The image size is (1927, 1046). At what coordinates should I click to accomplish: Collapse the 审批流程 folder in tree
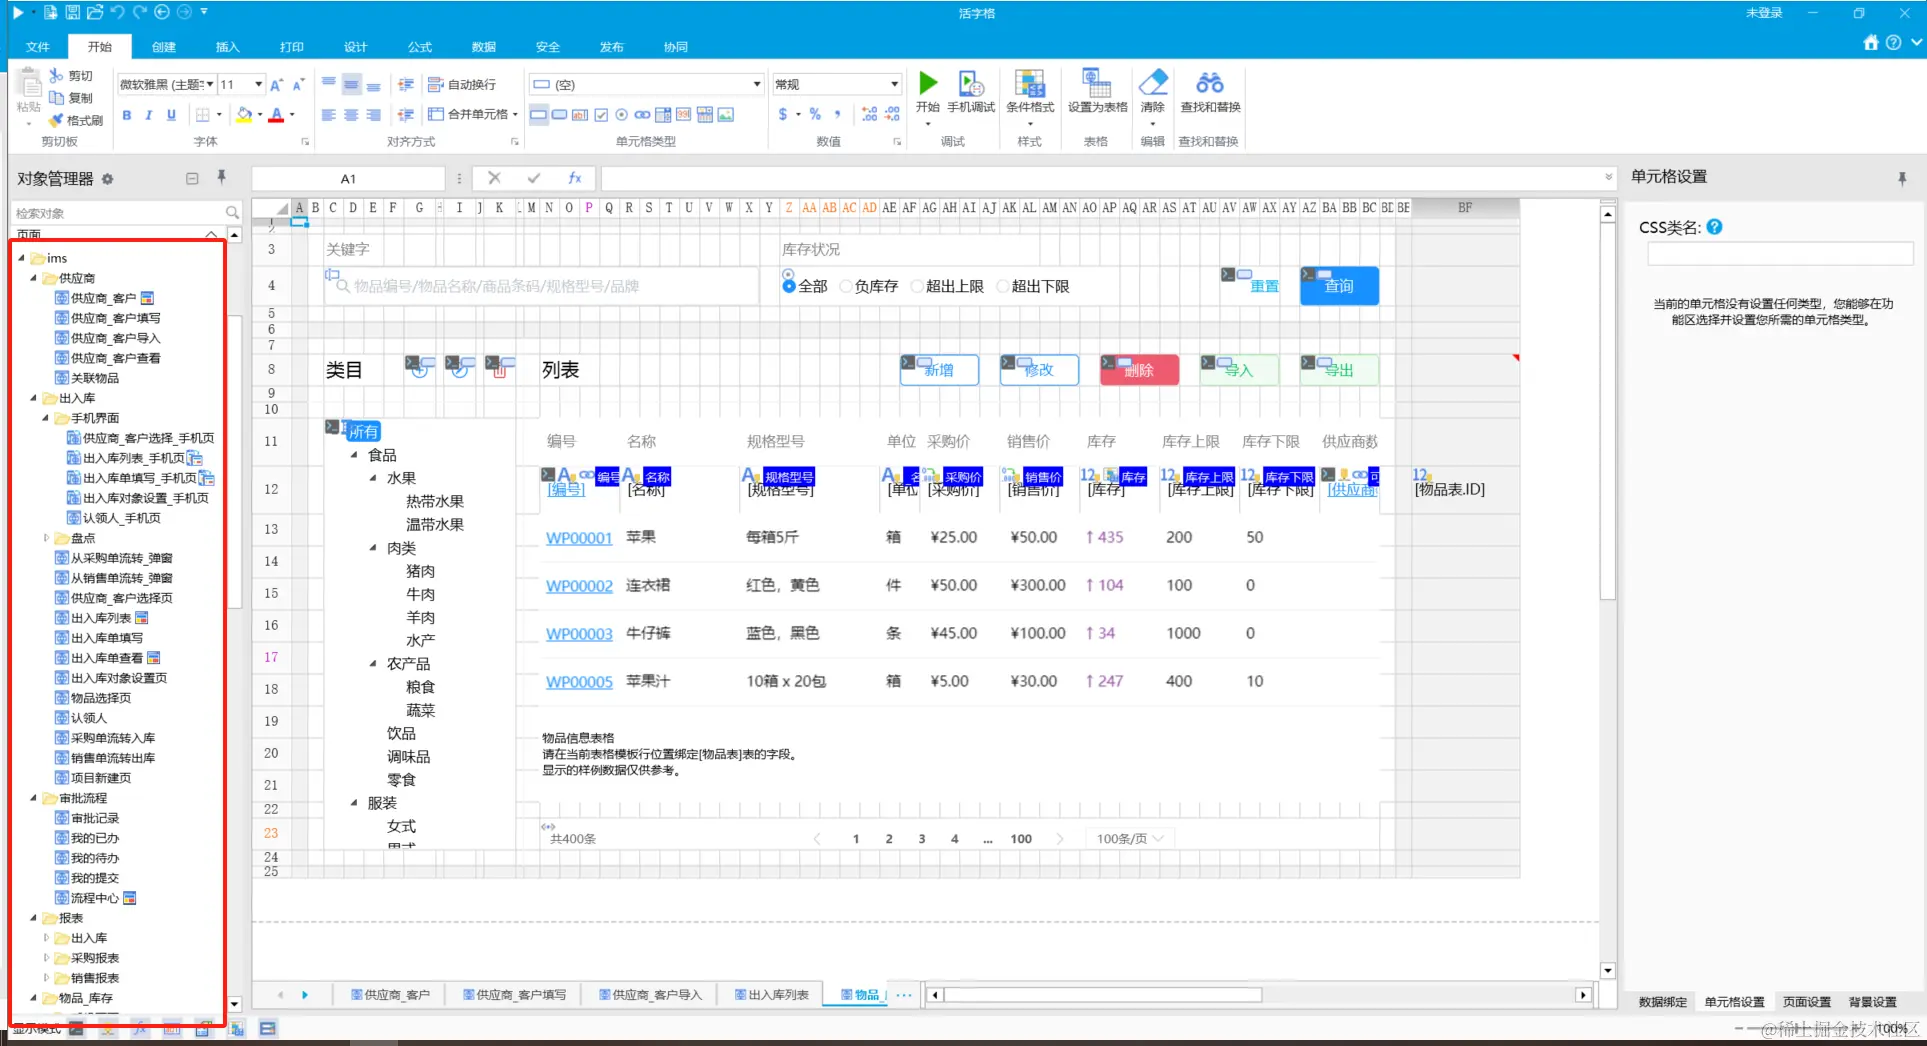33,798
